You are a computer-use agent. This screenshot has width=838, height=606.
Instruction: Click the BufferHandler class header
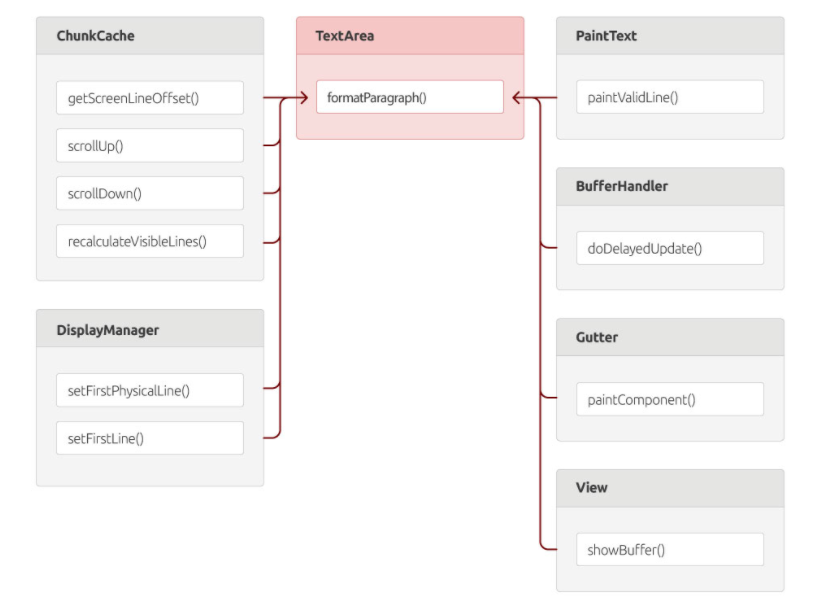670,186
